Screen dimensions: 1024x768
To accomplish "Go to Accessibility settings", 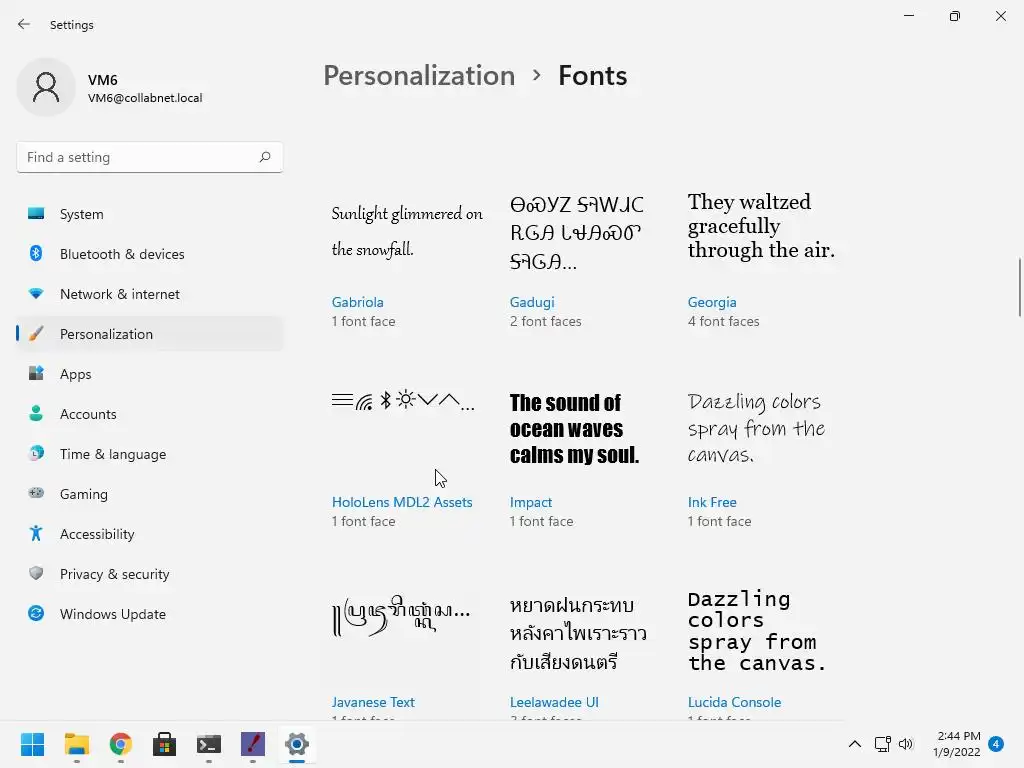I will (150, 534).
